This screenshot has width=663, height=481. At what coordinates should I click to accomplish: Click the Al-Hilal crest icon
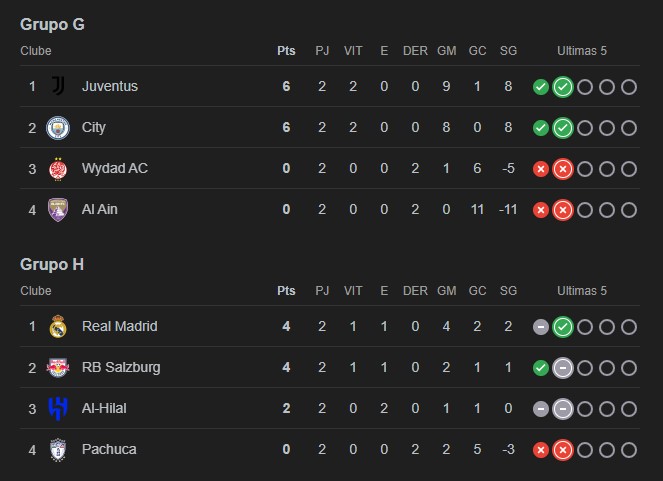[x=58, y=408]
